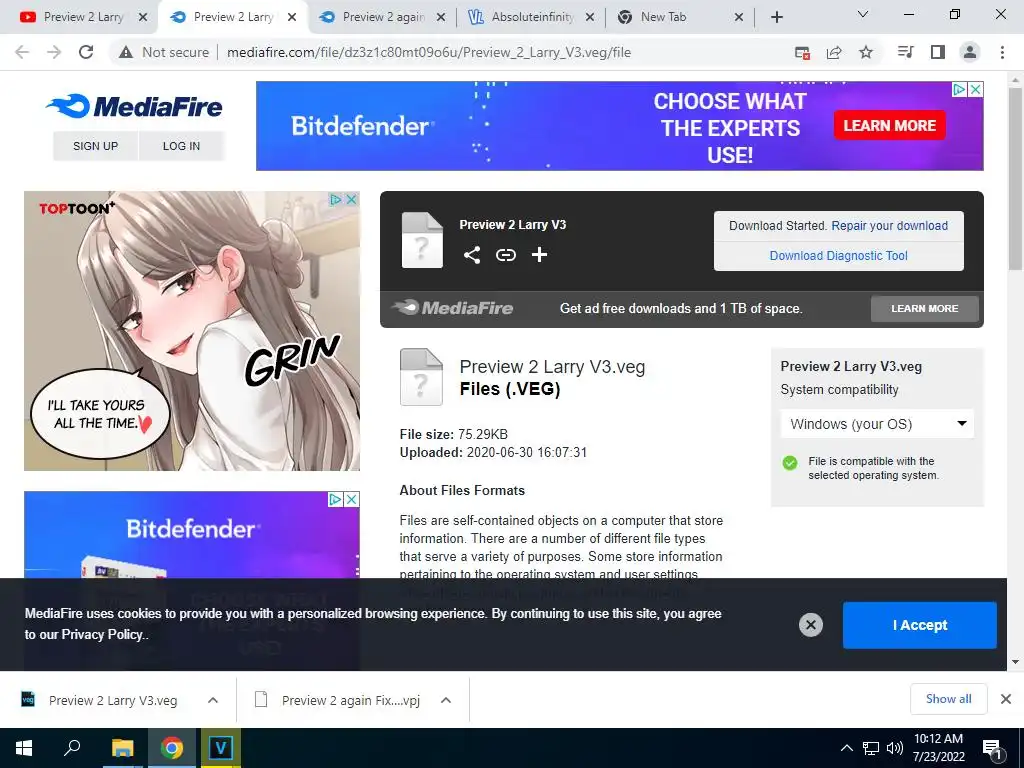Click the share page icon in address bar
The height and width of the screenshot is (768, 1024).
click(834, 52)
